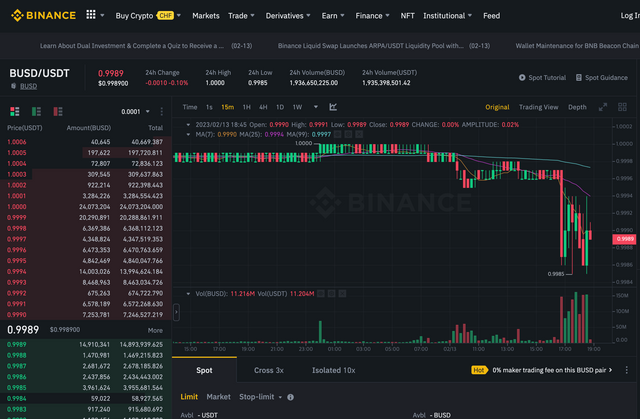Set chart interval to 1D
Viewport: 640px width, 419px height.
[x=280, y=107]
